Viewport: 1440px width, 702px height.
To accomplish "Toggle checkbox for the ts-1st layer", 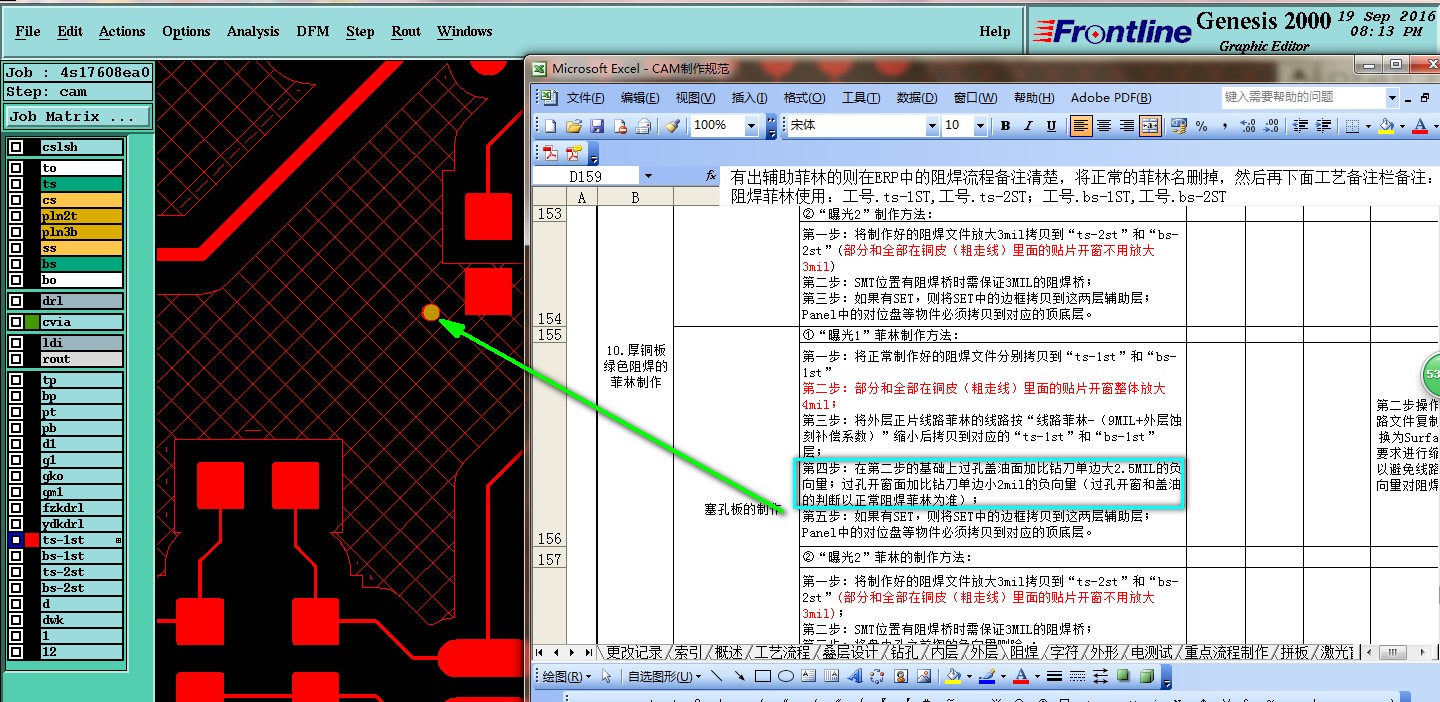I will click(x=16, y=540).
